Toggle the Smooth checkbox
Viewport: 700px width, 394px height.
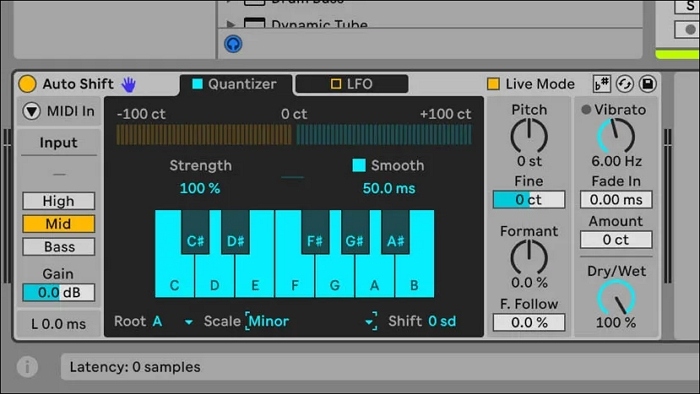click(359, 165)
